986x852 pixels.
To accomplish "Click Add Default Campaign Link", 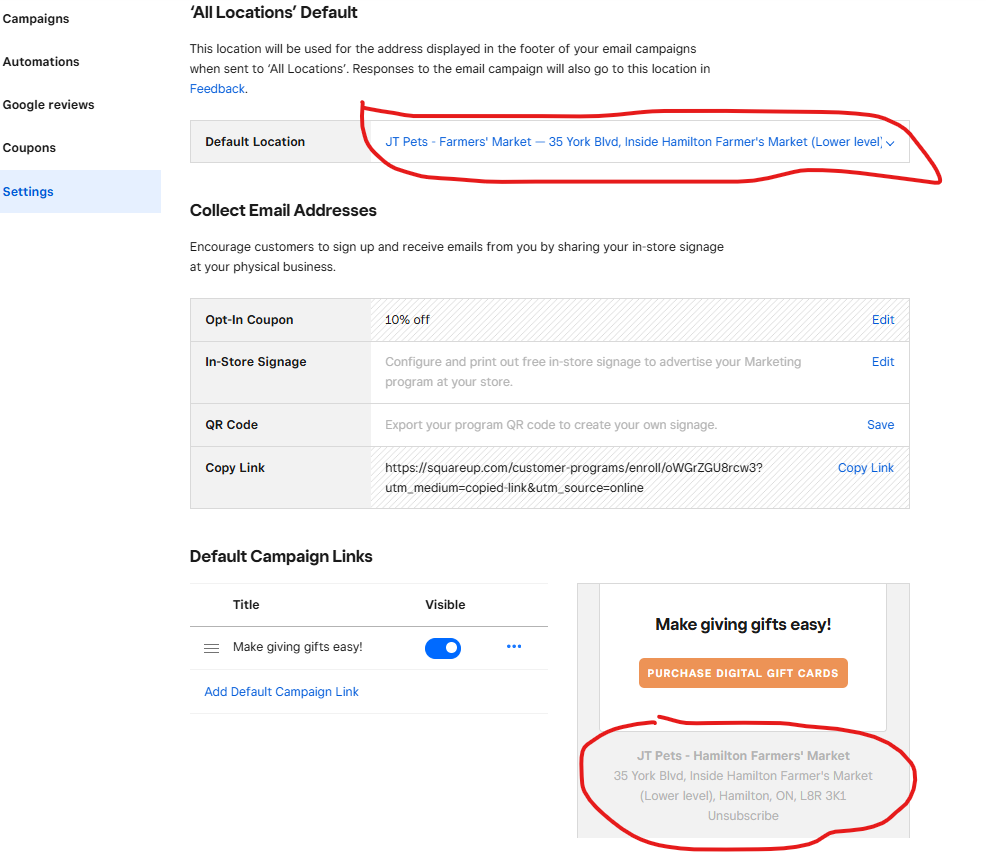I will point(281,692).
